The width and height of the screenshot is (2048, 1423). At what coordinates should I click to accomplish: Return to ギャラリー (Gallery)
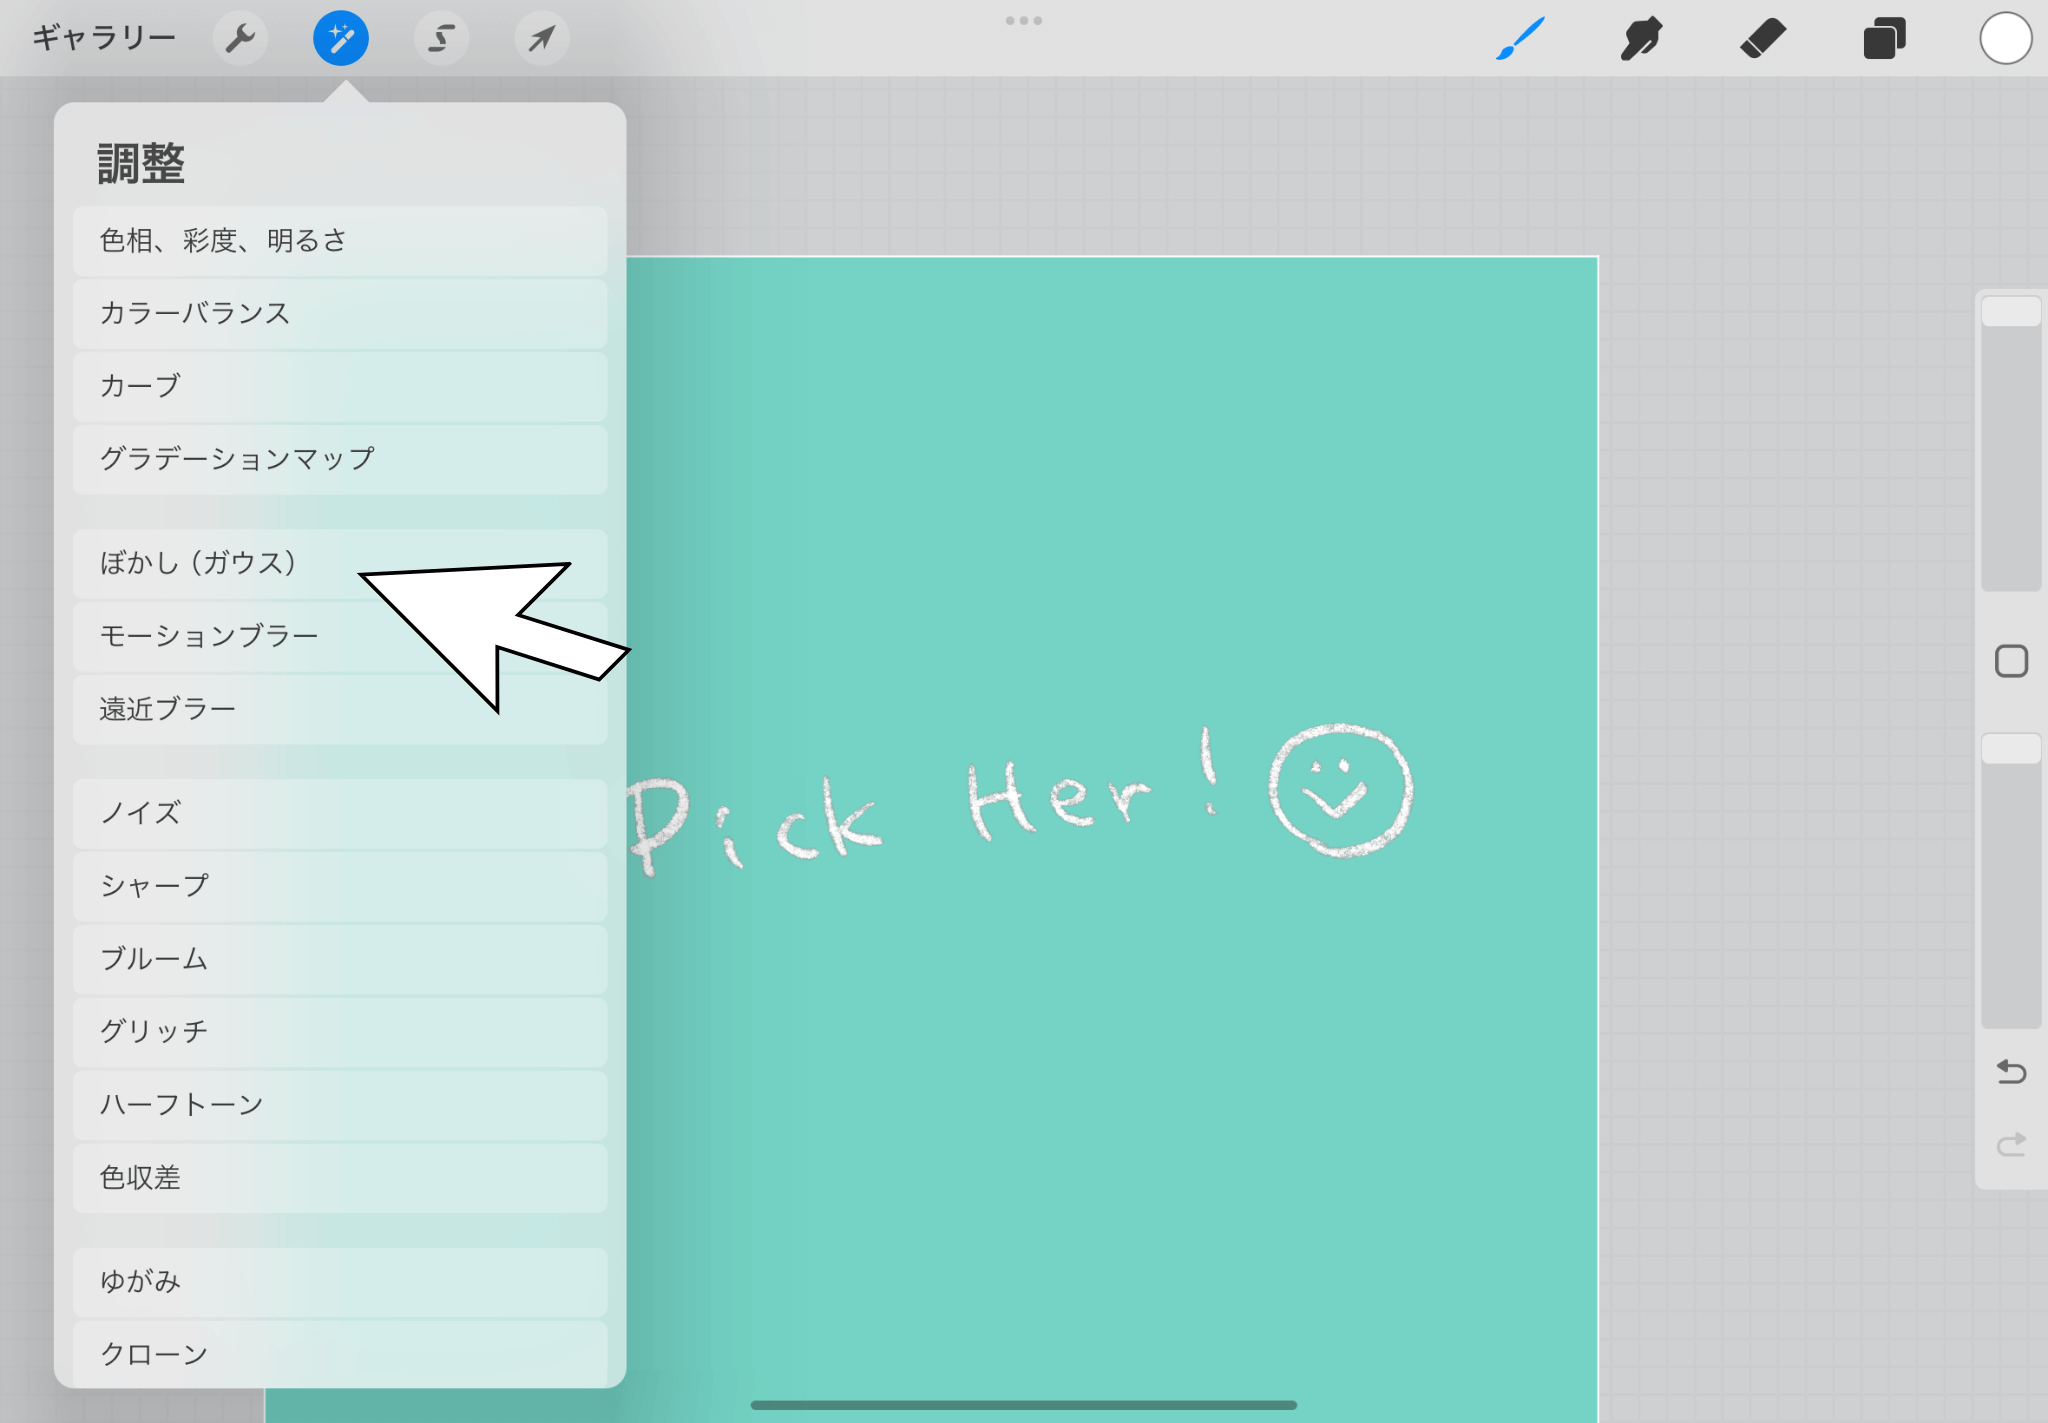point(104,39)
